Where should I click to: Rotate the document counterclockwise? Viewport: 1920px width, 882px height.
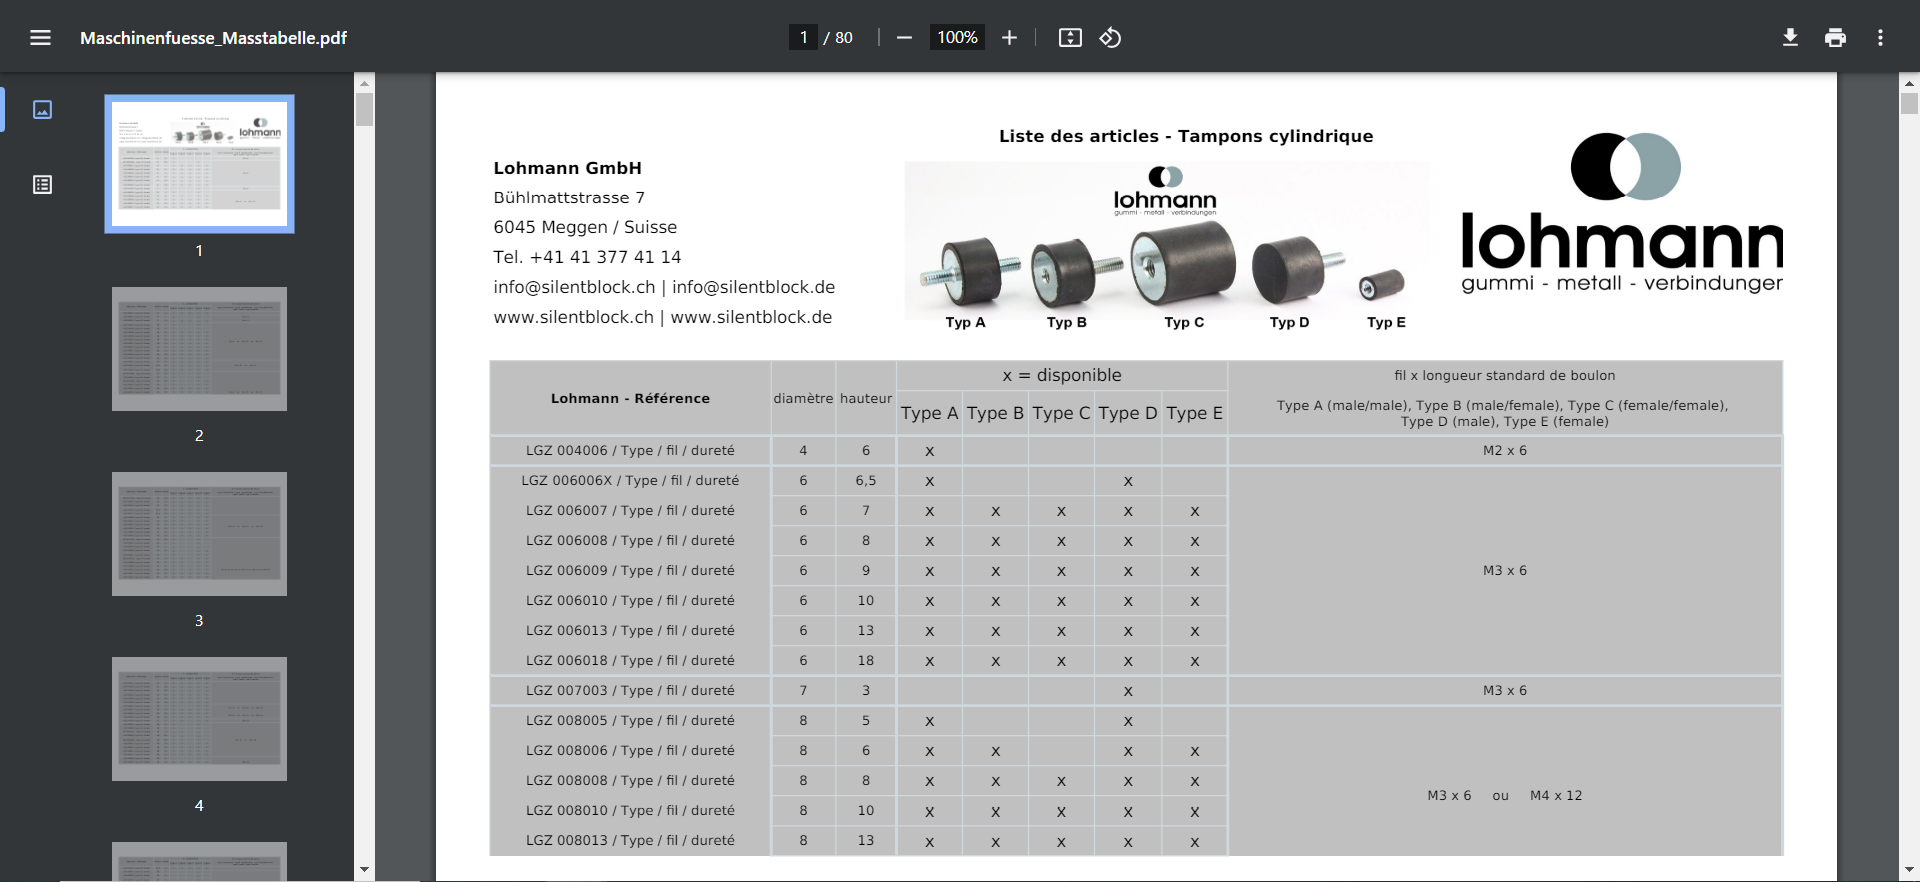coord(1110,38)
